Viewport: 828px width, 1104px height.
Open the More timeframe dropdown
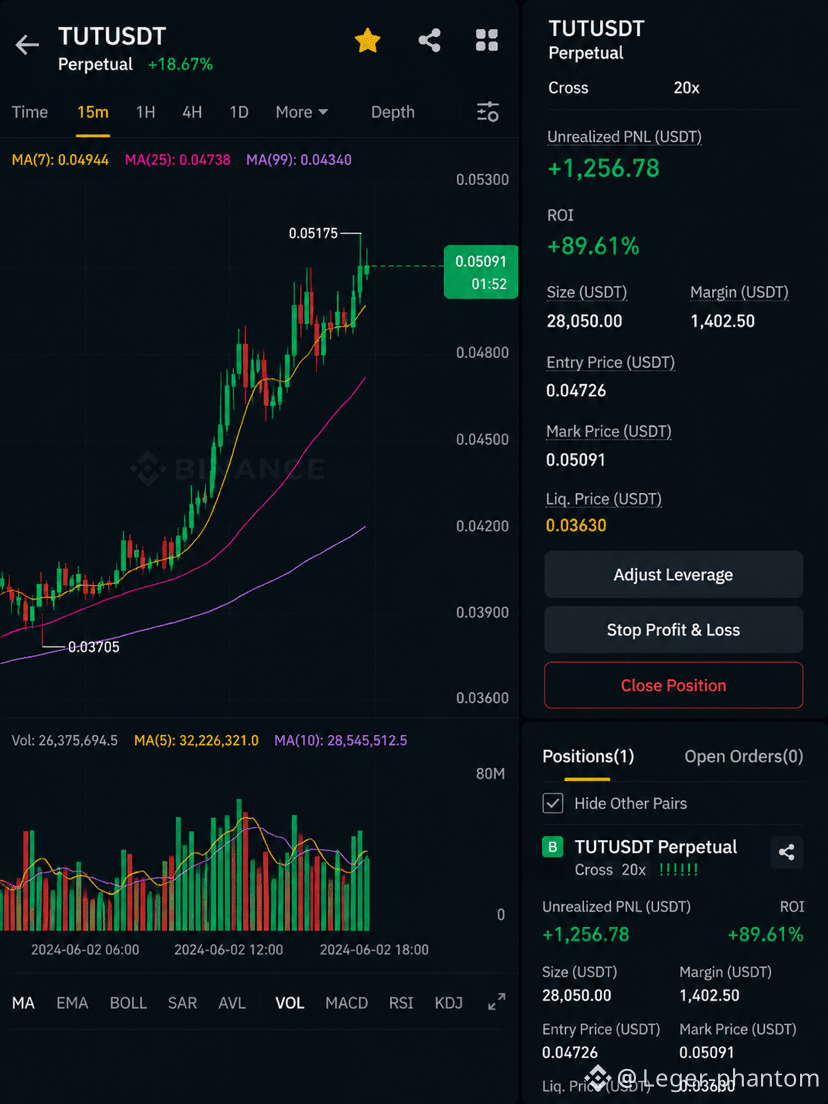301,112
